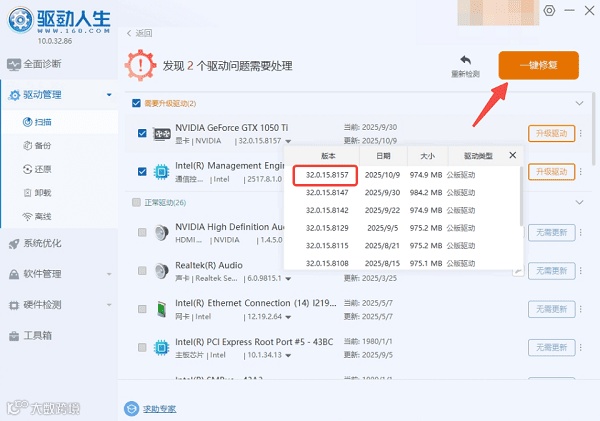
Task: Toggle 需要升级驱动(2) group checkbox
Action: pos(136,103)
